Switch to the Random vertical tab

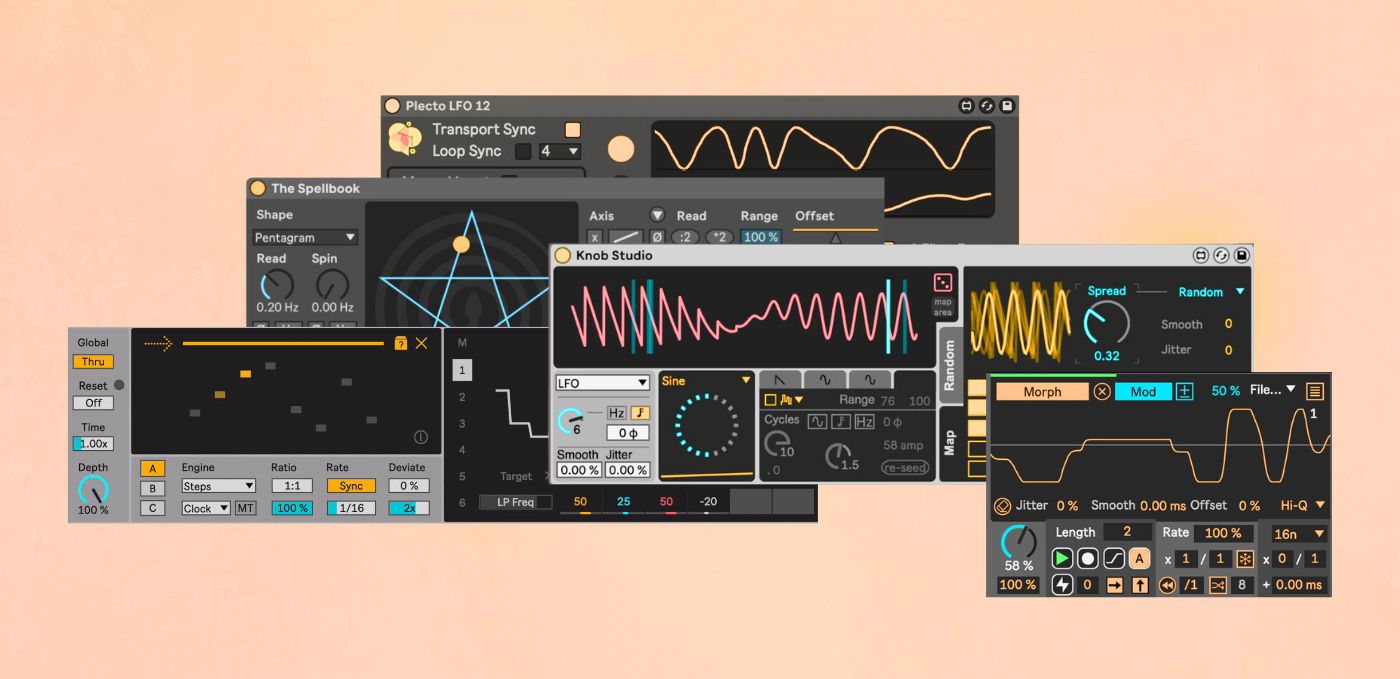(x=950, y=365)
